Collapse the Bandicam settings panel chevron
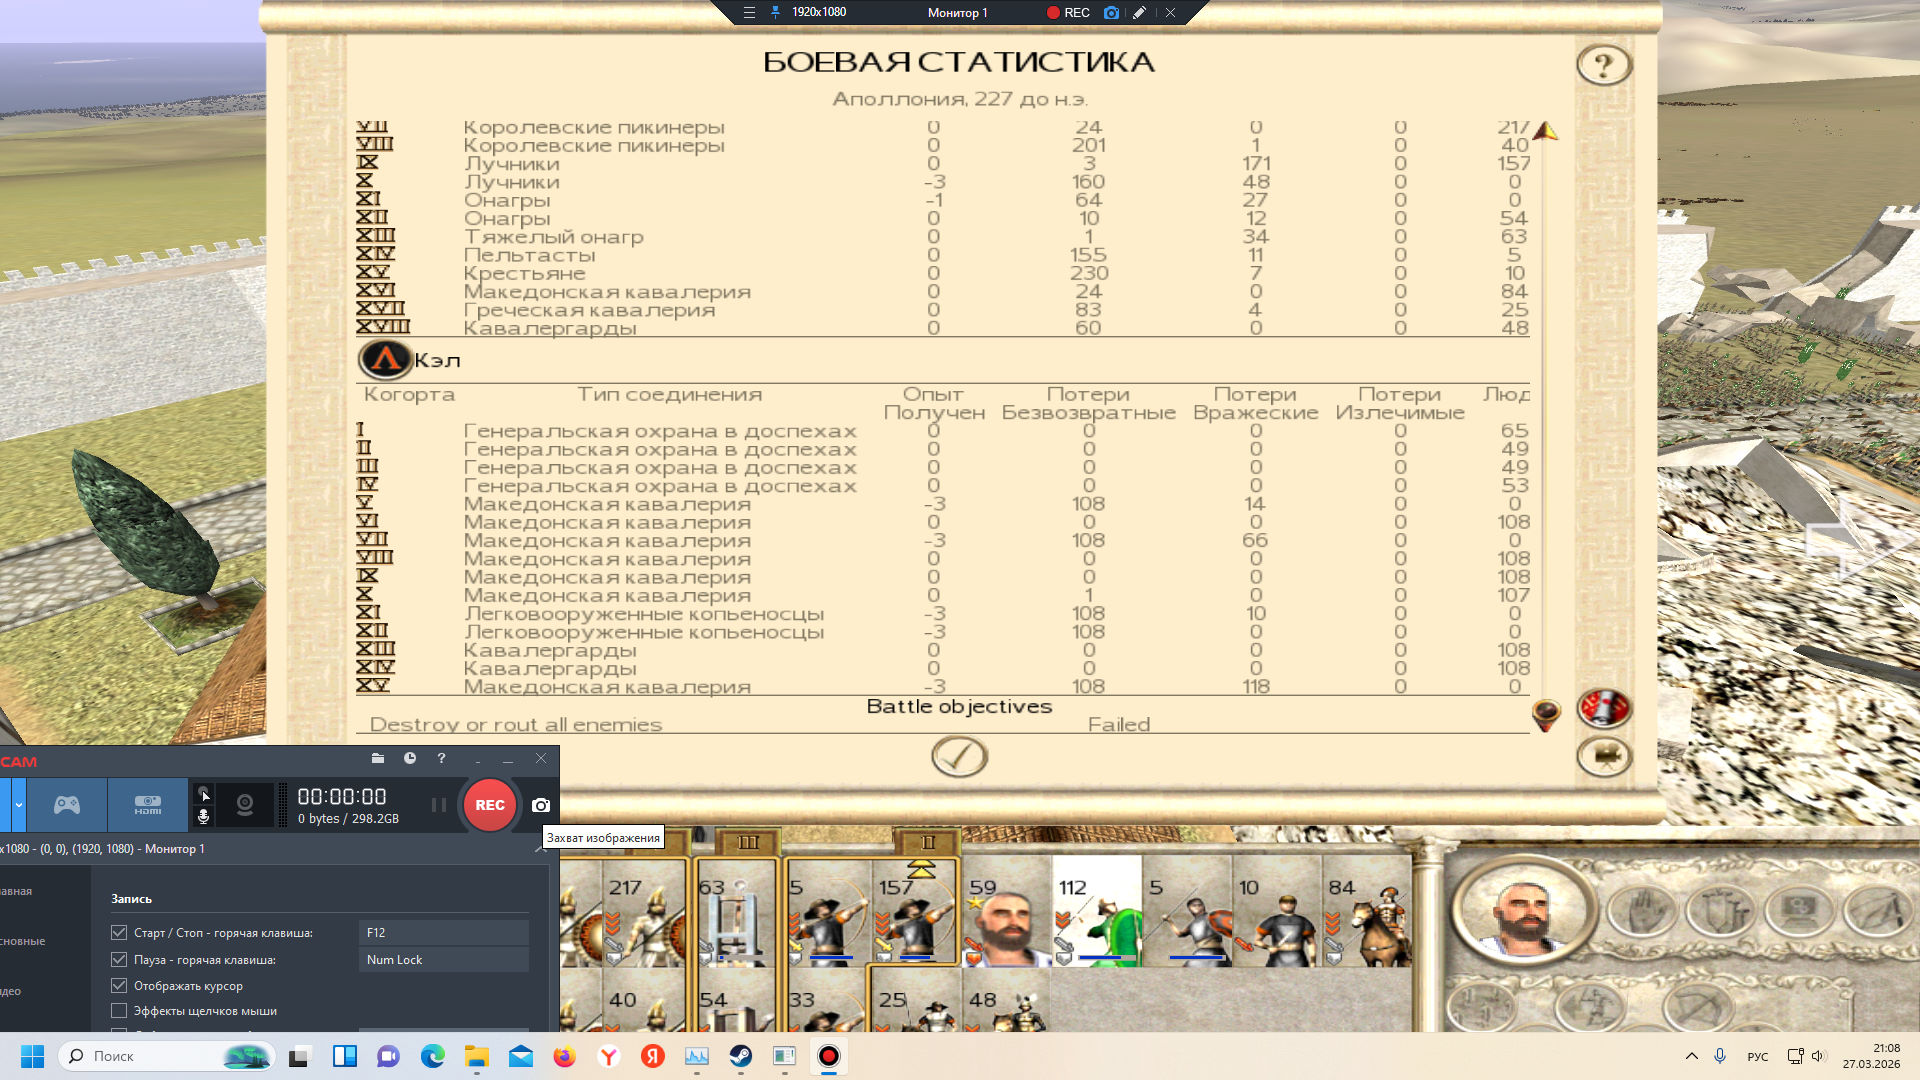Viewport: 1920px width, 1080px height. (540, 849)
